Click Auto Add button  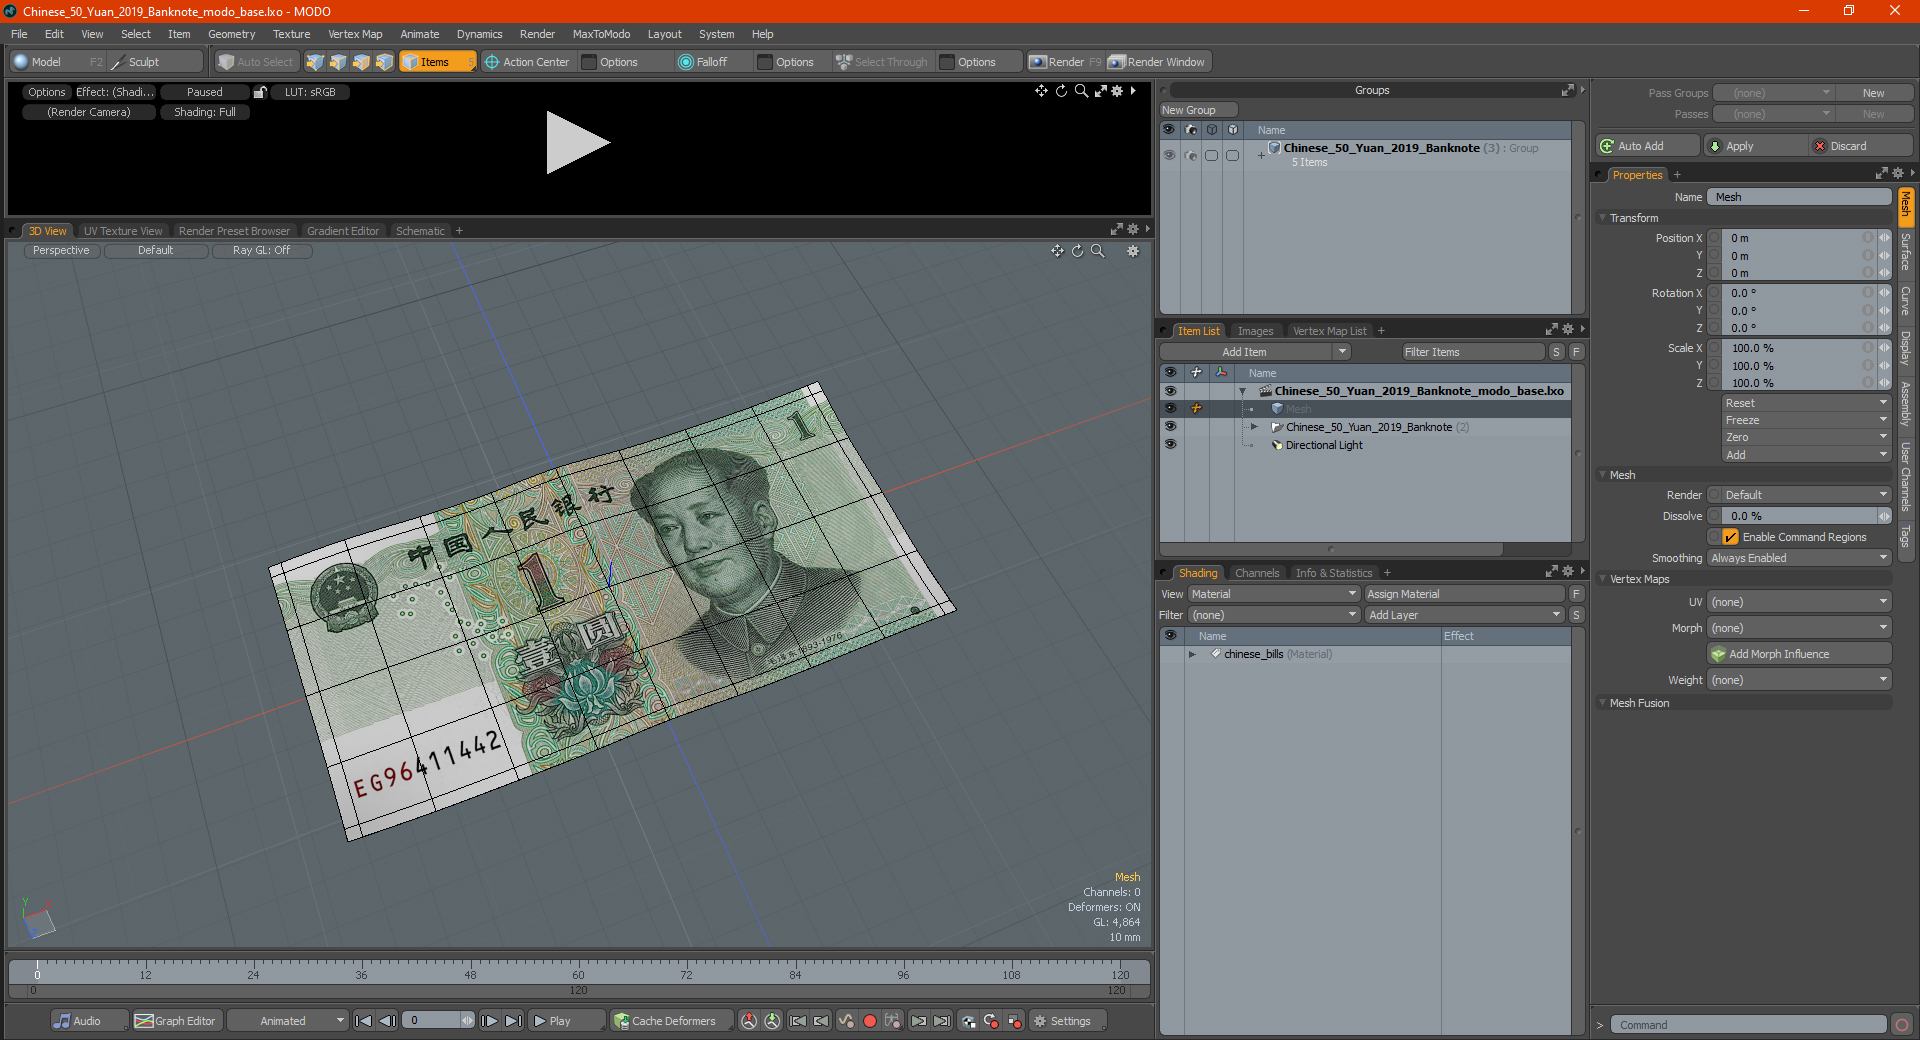tap(1647, 146)
